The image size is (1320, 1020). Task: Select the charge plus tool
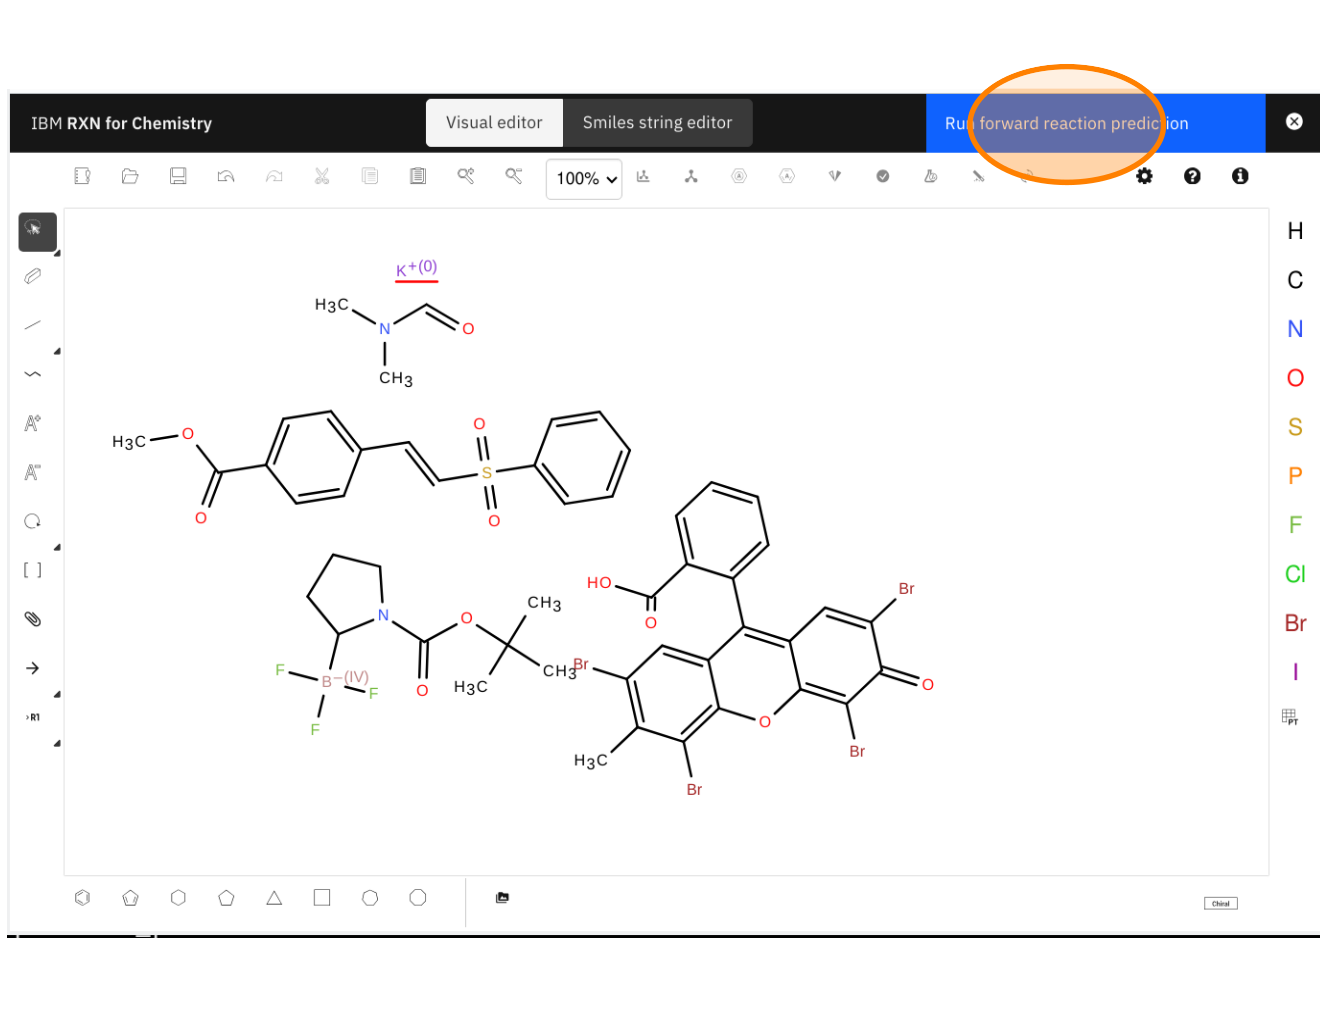pyautogui.click(x=33, y=423)
